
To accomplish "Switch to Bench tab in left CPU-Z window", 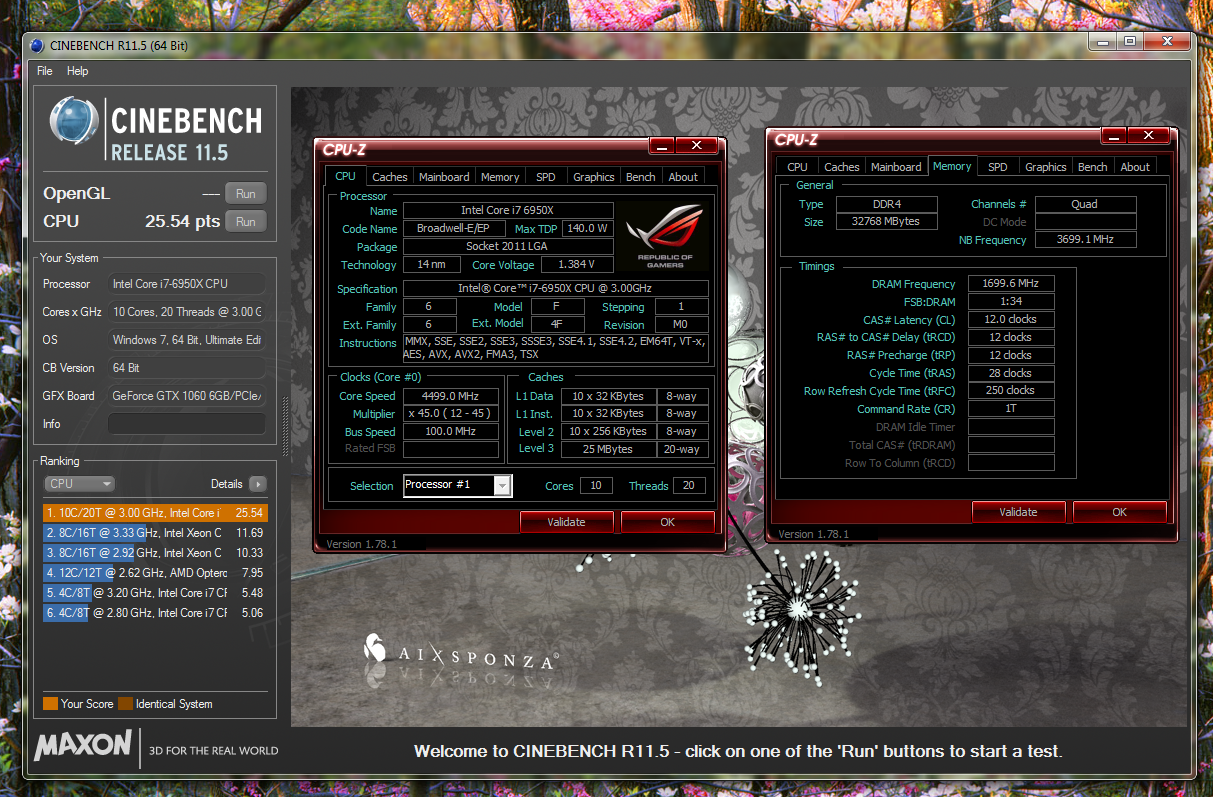I will [641, 177].
